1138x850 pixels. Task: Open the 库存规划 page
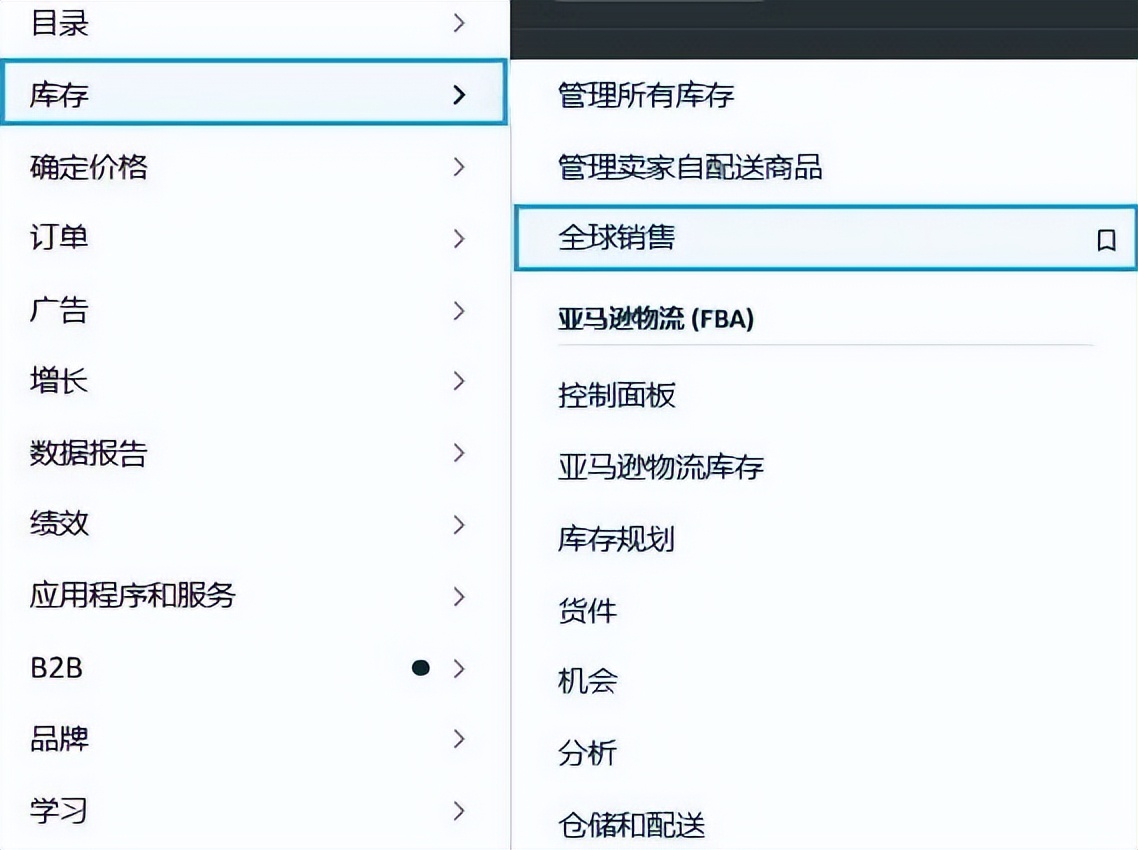[616, 540]
